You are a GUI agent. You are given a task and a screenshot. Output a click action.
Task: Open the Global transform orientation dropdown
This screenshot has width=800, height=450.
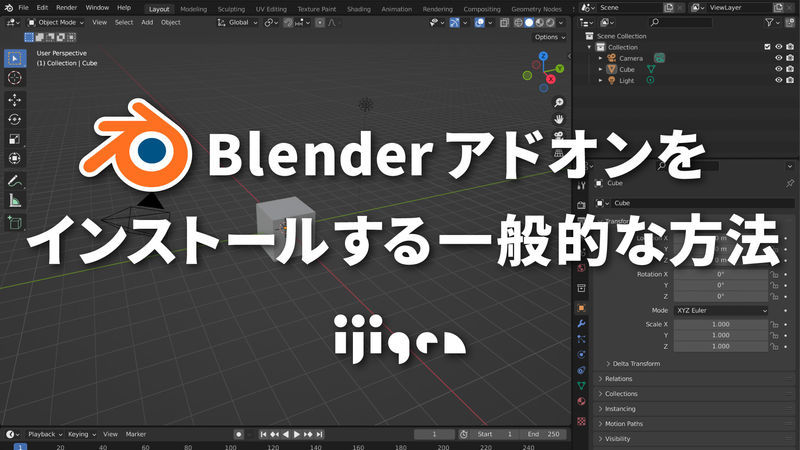[x=238, y=22]
